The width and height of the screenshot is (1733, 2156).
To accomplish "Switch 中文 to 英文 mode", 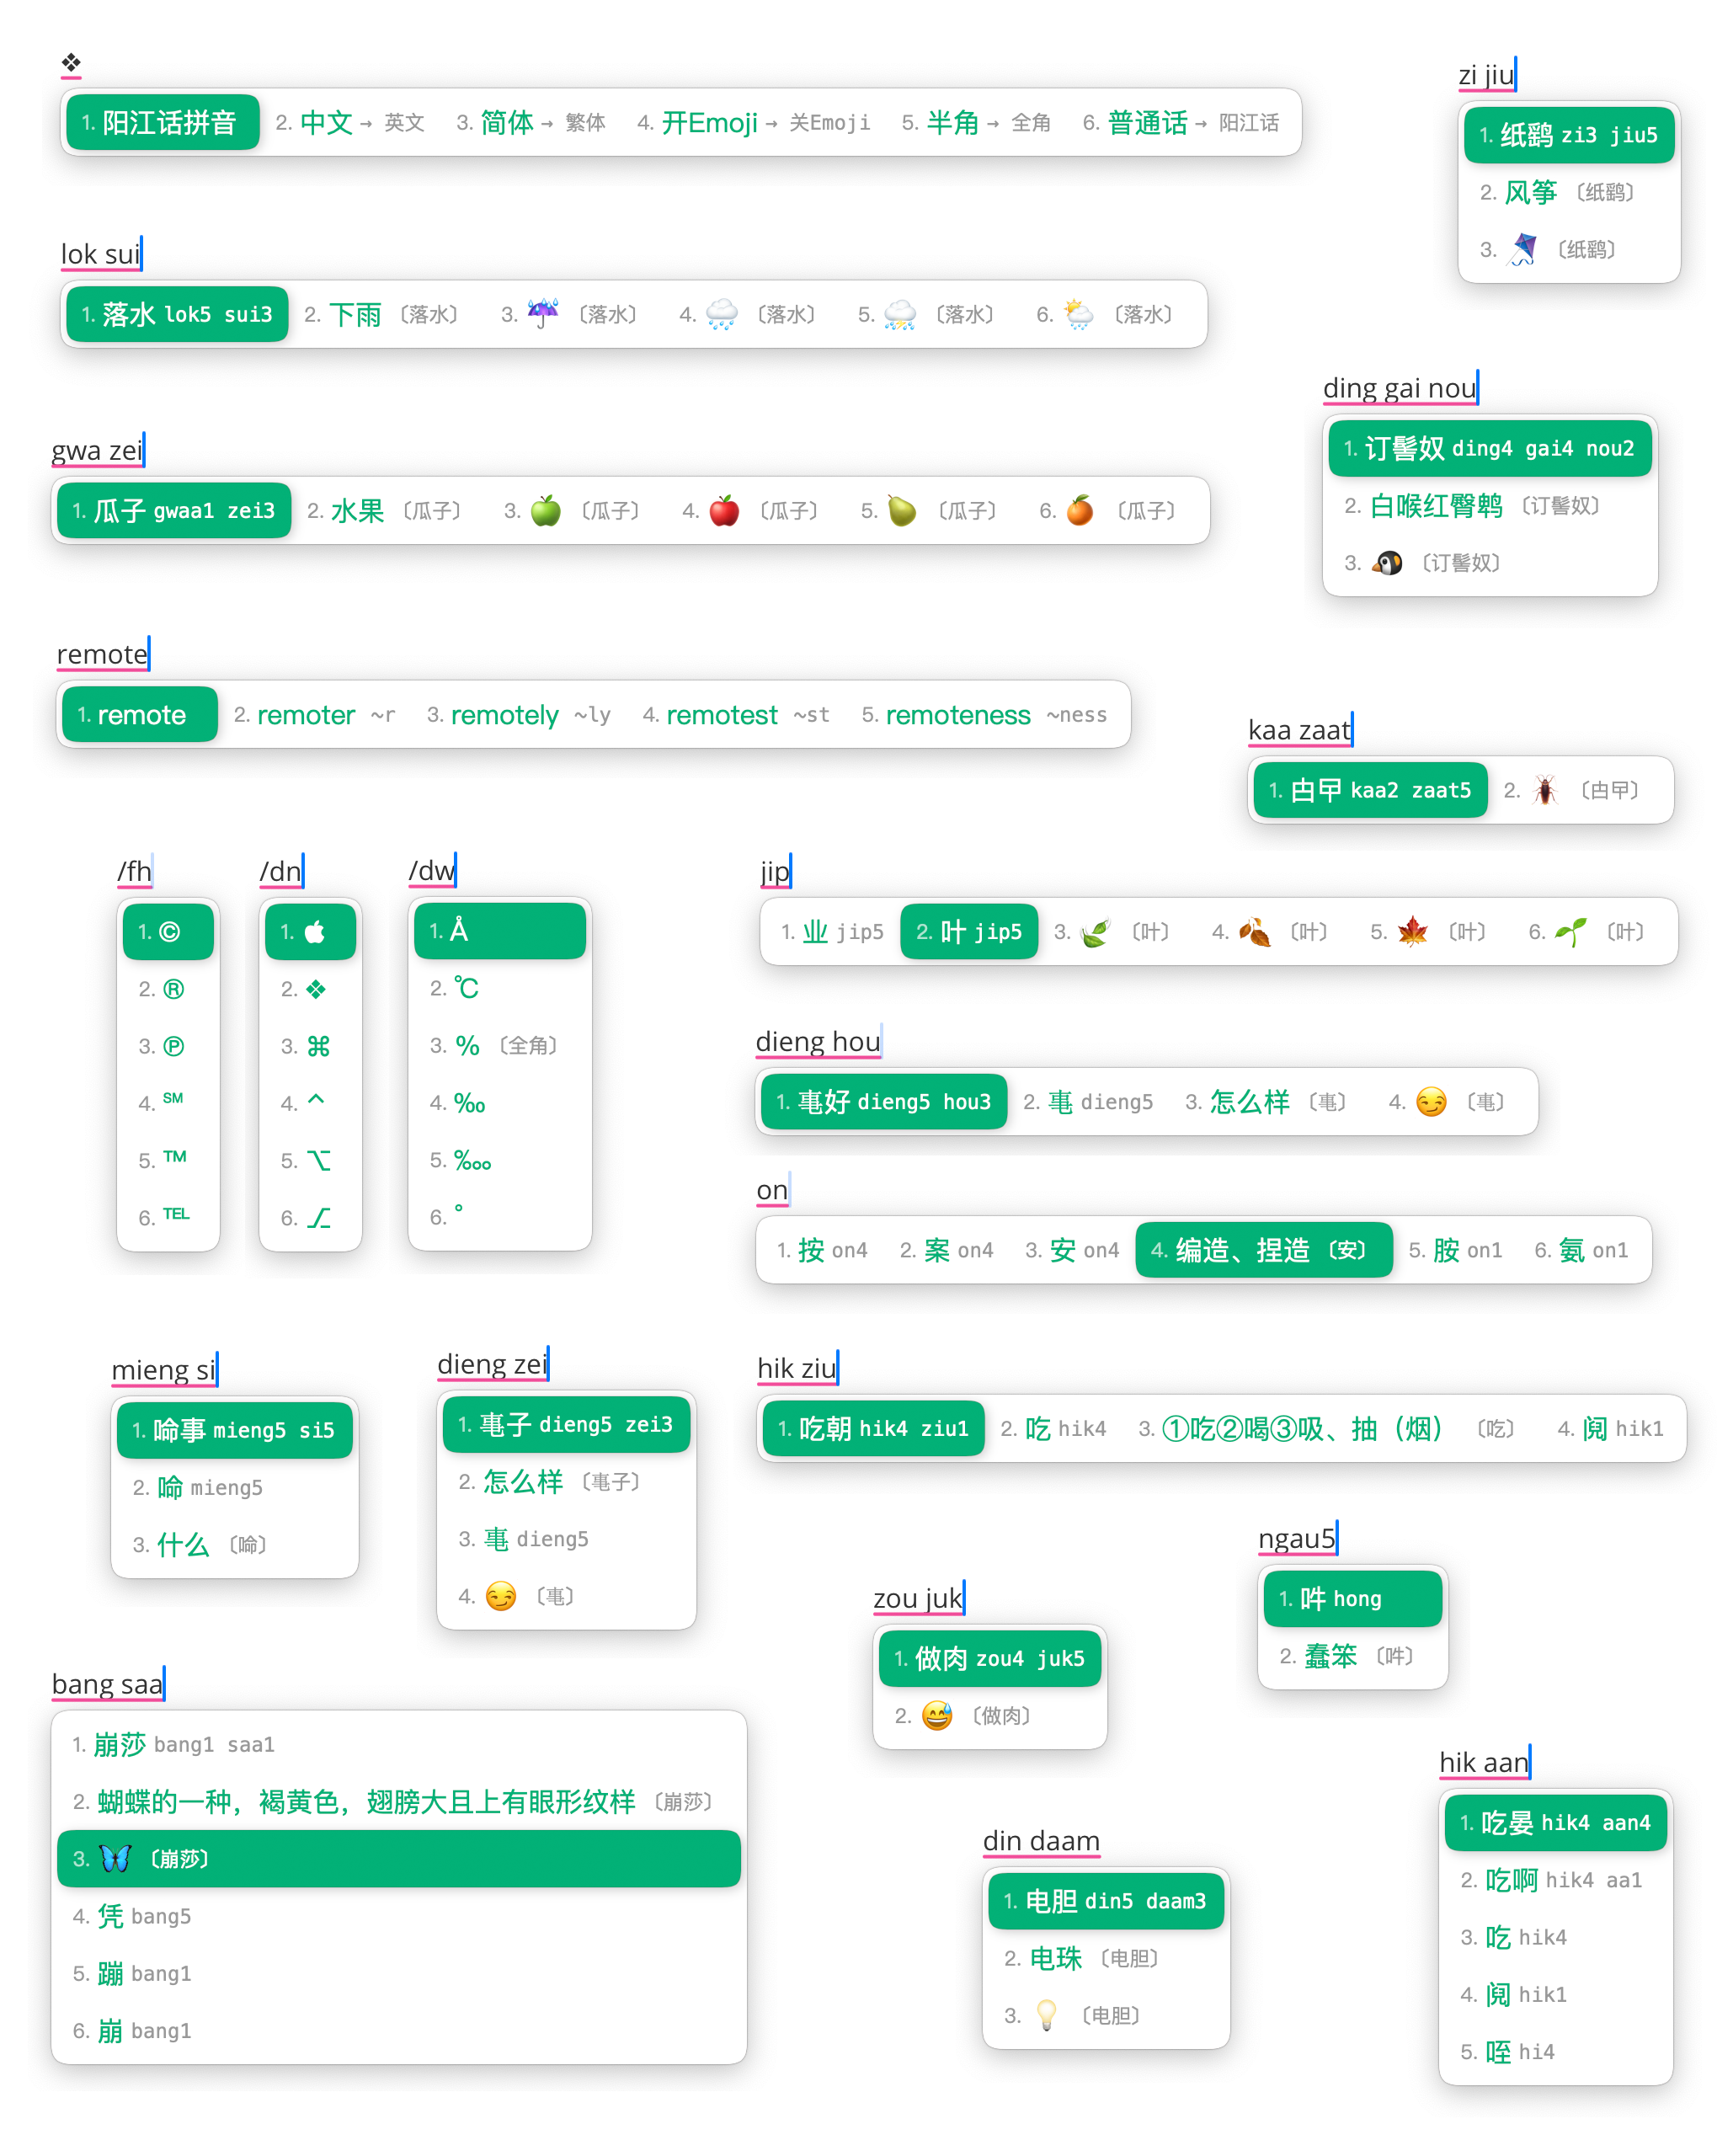I will pyautogui.click(x=350, y=122).
